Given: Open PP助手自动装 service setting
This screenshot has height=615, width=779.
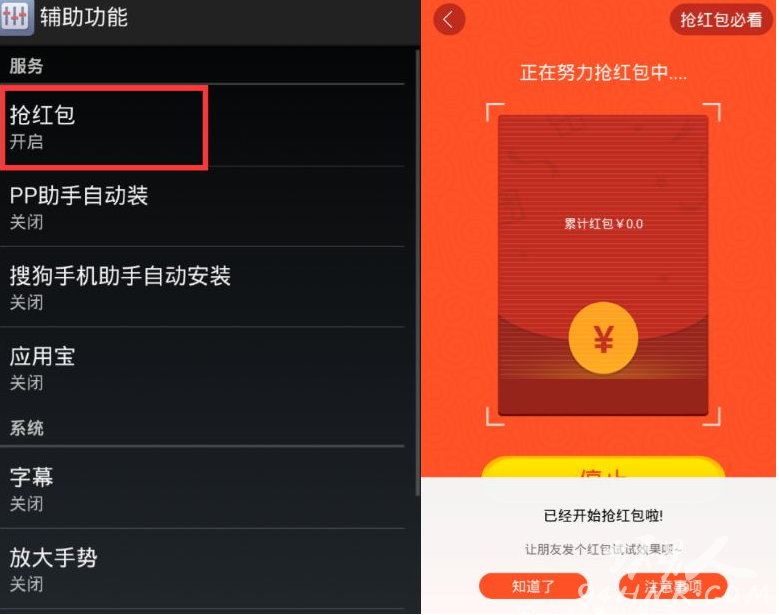Looking at the screenshot, I should point(203,207).
